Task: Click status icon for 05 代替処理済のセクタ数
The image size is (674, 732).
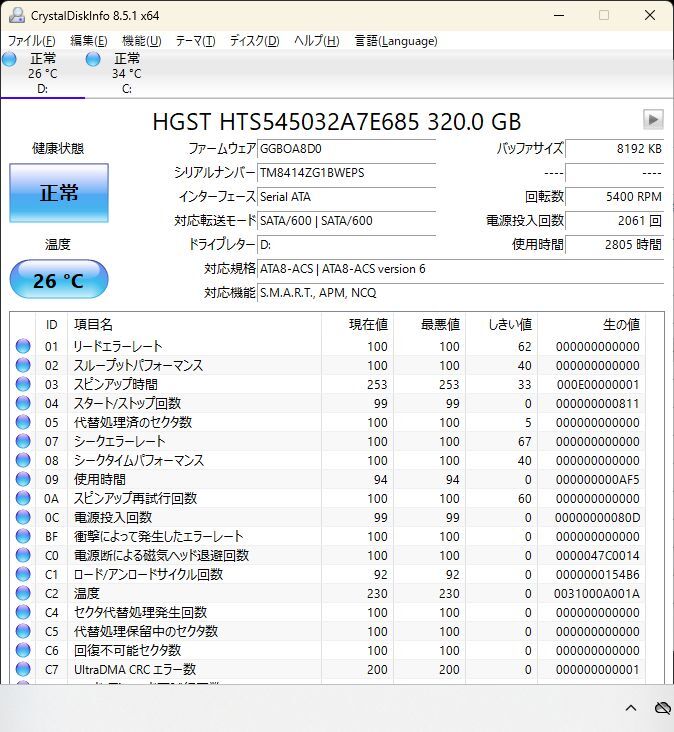Action: point(23,422)
